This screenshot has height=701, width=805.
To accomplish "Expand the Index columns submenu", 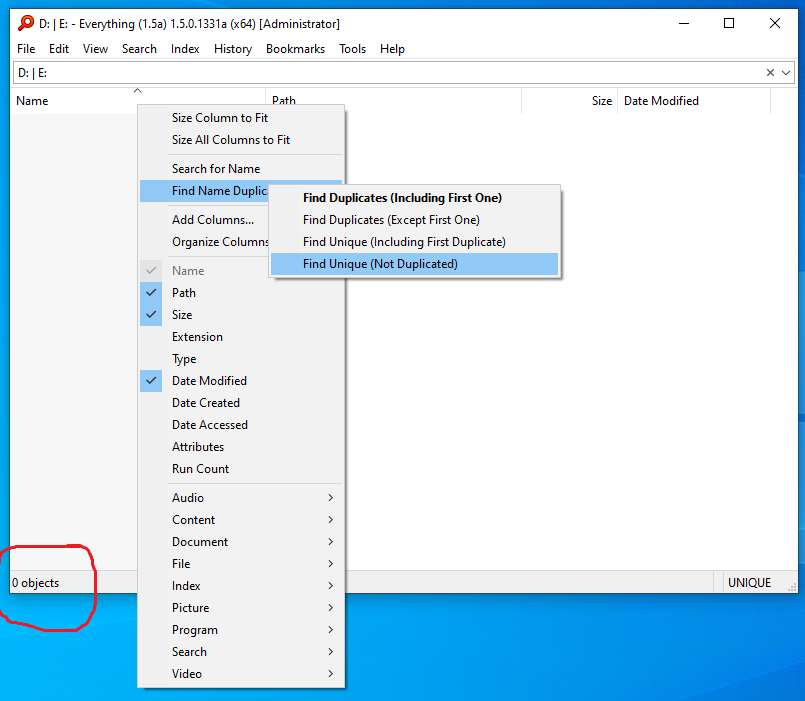I will [241, 586].
